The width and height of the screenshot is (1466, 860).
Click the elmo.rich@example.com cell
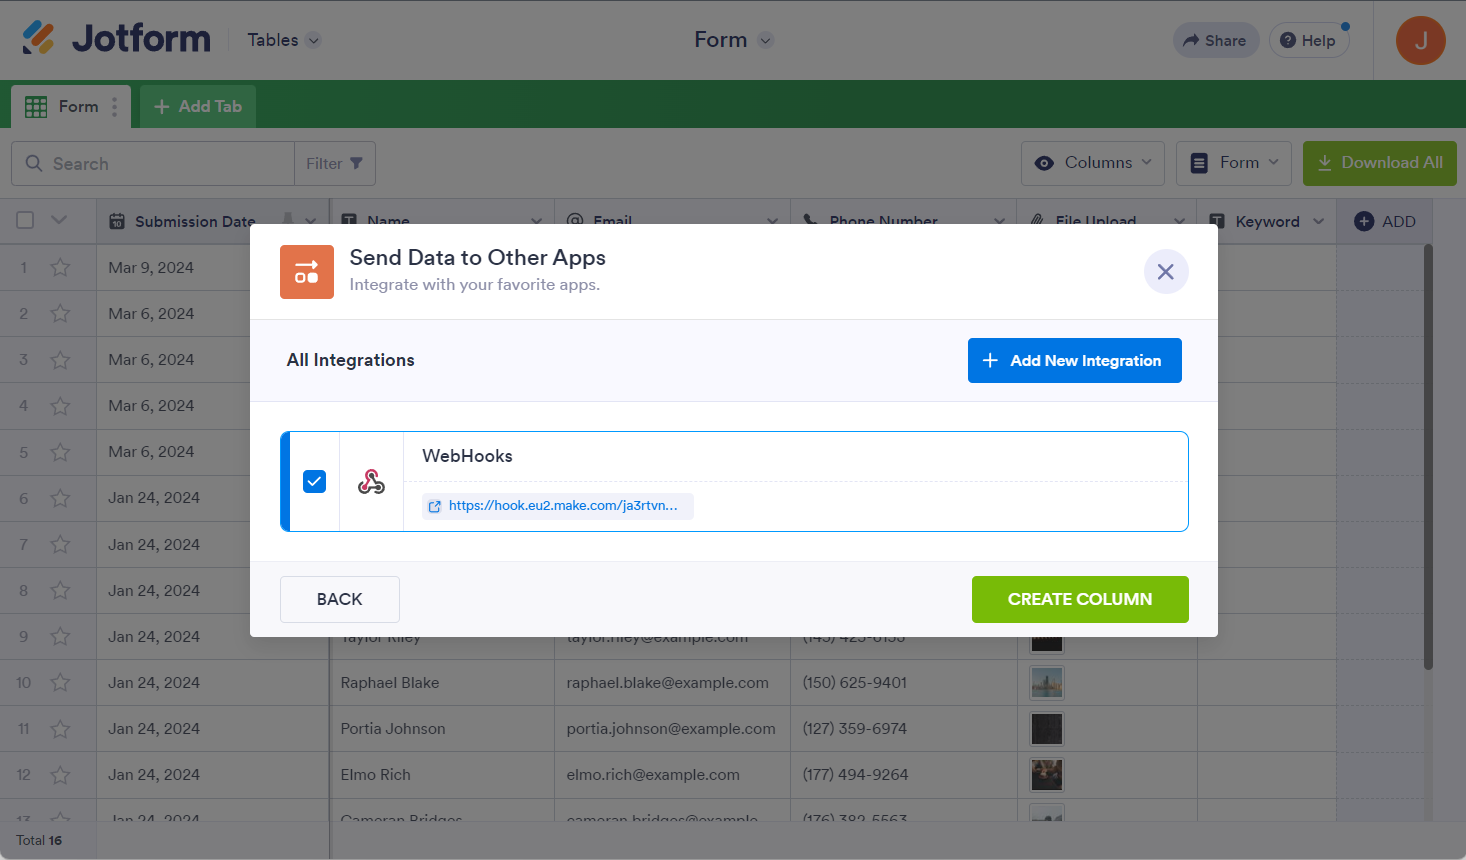672,775
